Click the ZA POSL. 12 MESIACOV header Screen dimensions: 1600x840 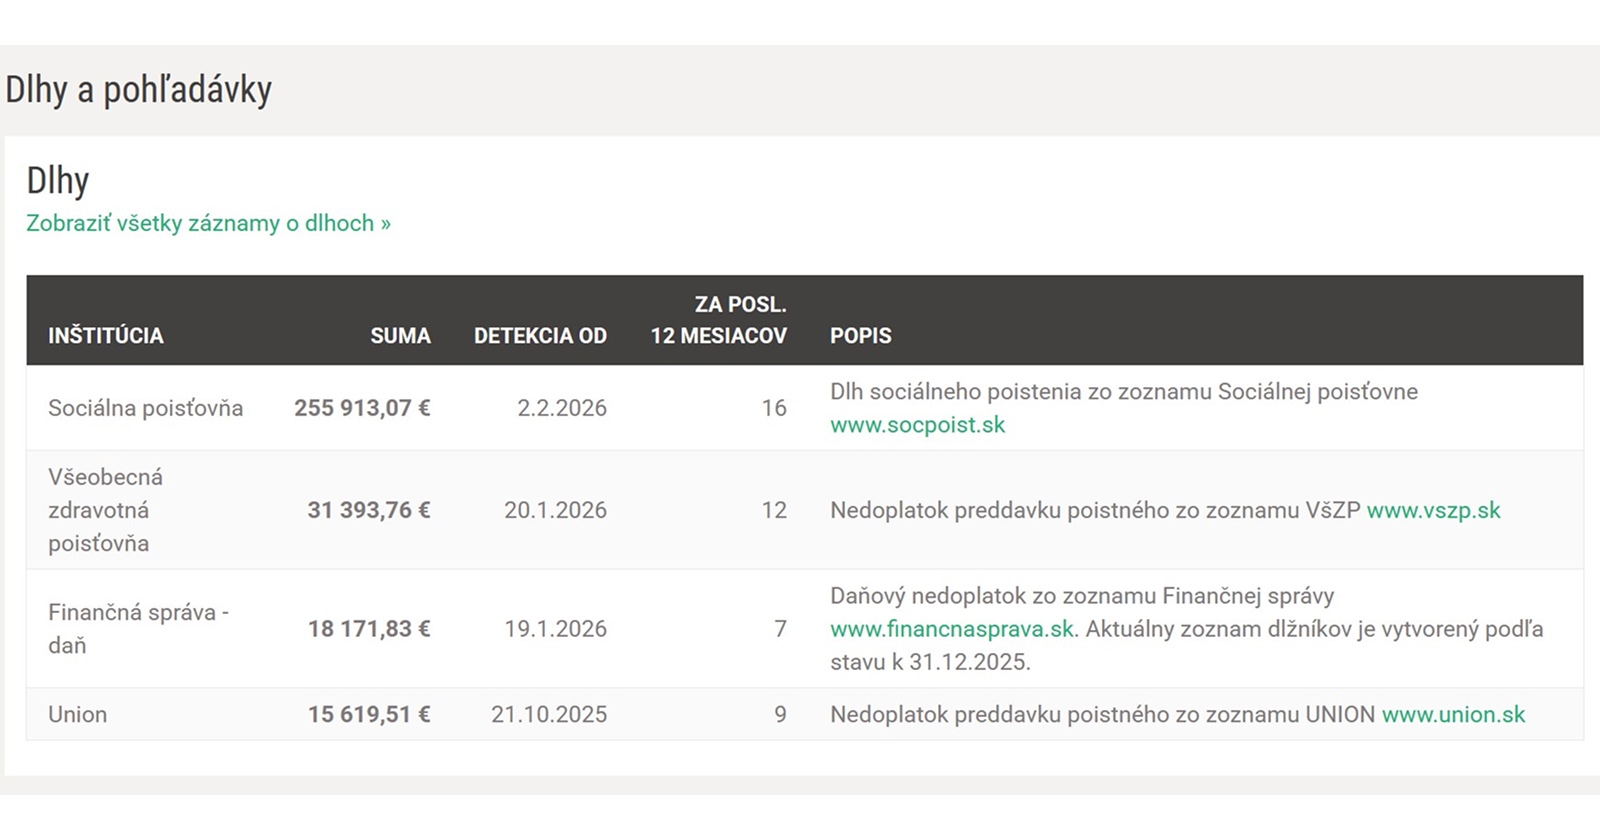[718, 320]
